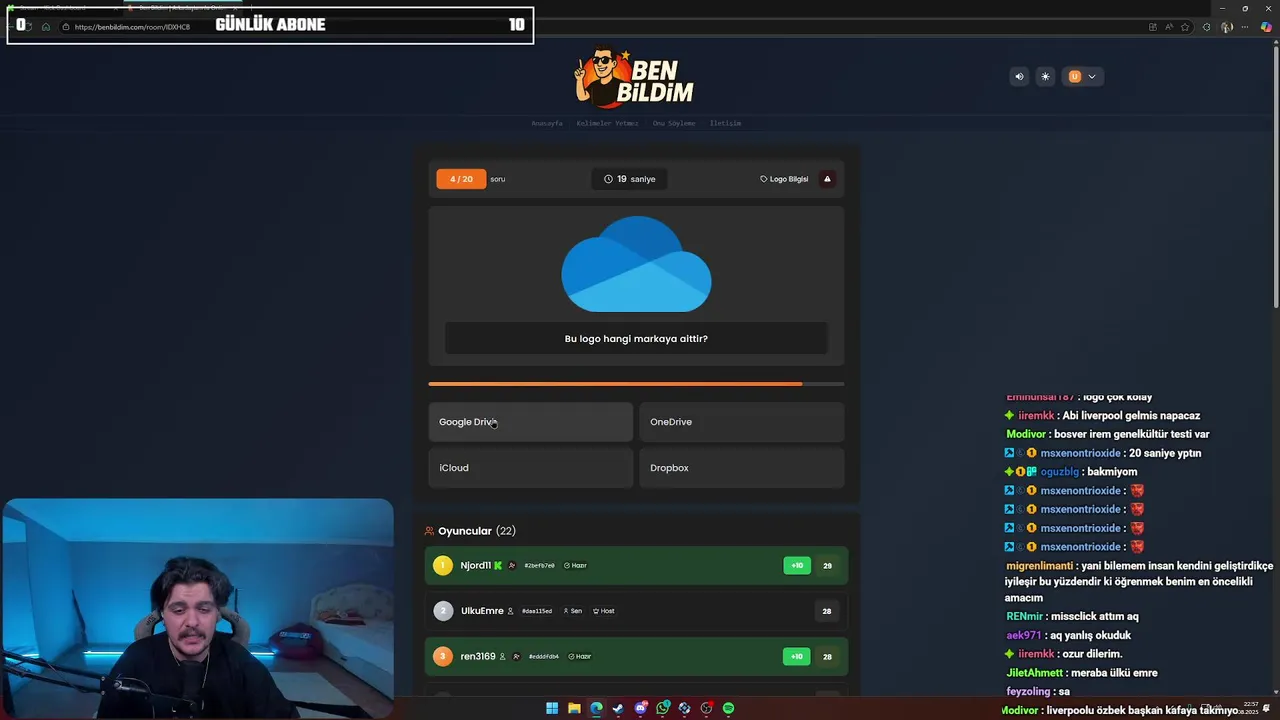Click the add-friend icon next to ren3169

point(516,657)
